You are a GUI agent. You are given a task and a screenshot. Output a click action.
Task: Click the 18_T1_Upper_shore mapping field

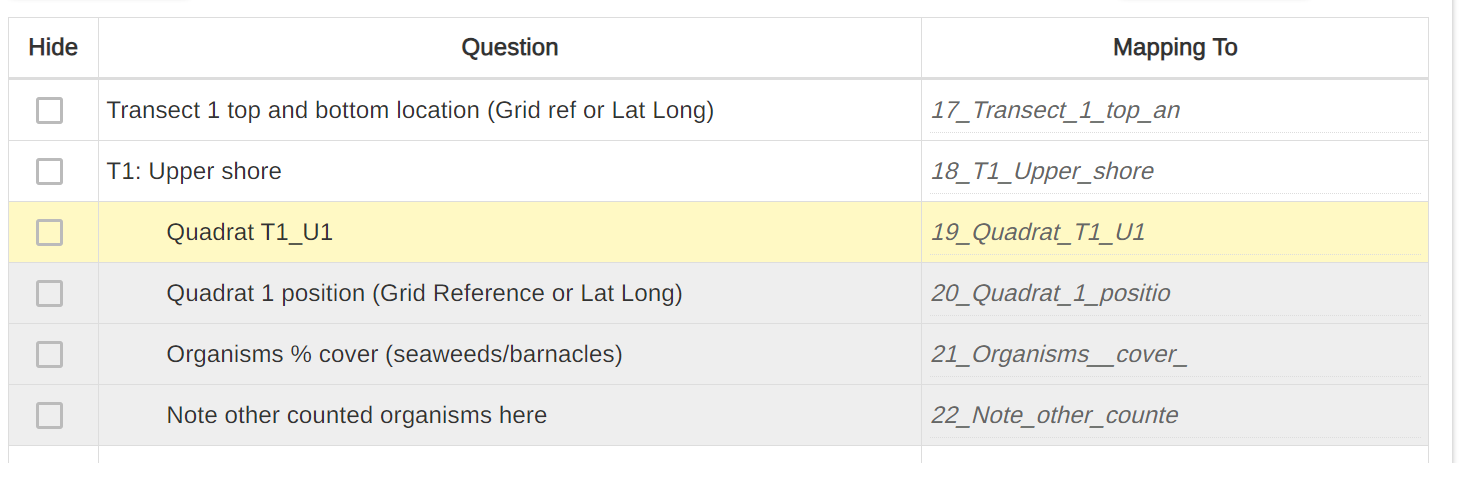pos(1174,172)
